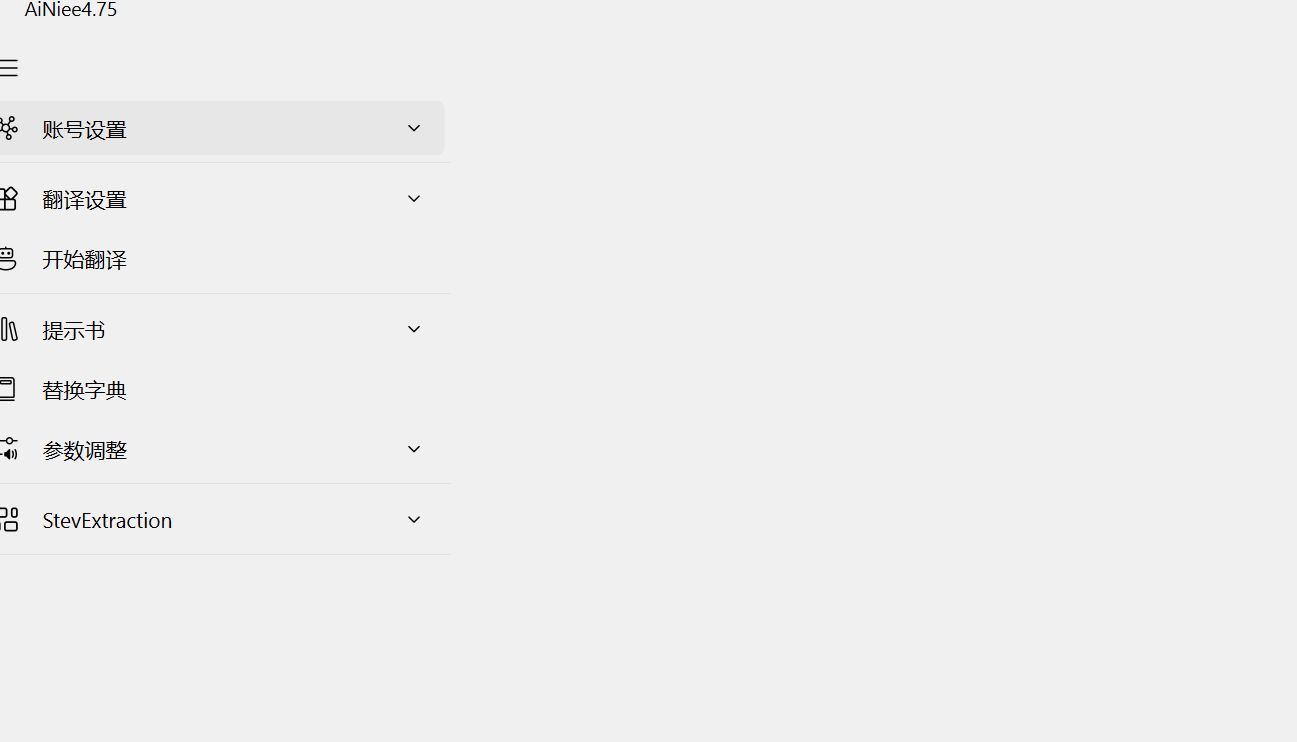This screenshot has width=1297, height=742.
Task: Click the dictionary icon beside 替换字典
Action: point(8,389)
